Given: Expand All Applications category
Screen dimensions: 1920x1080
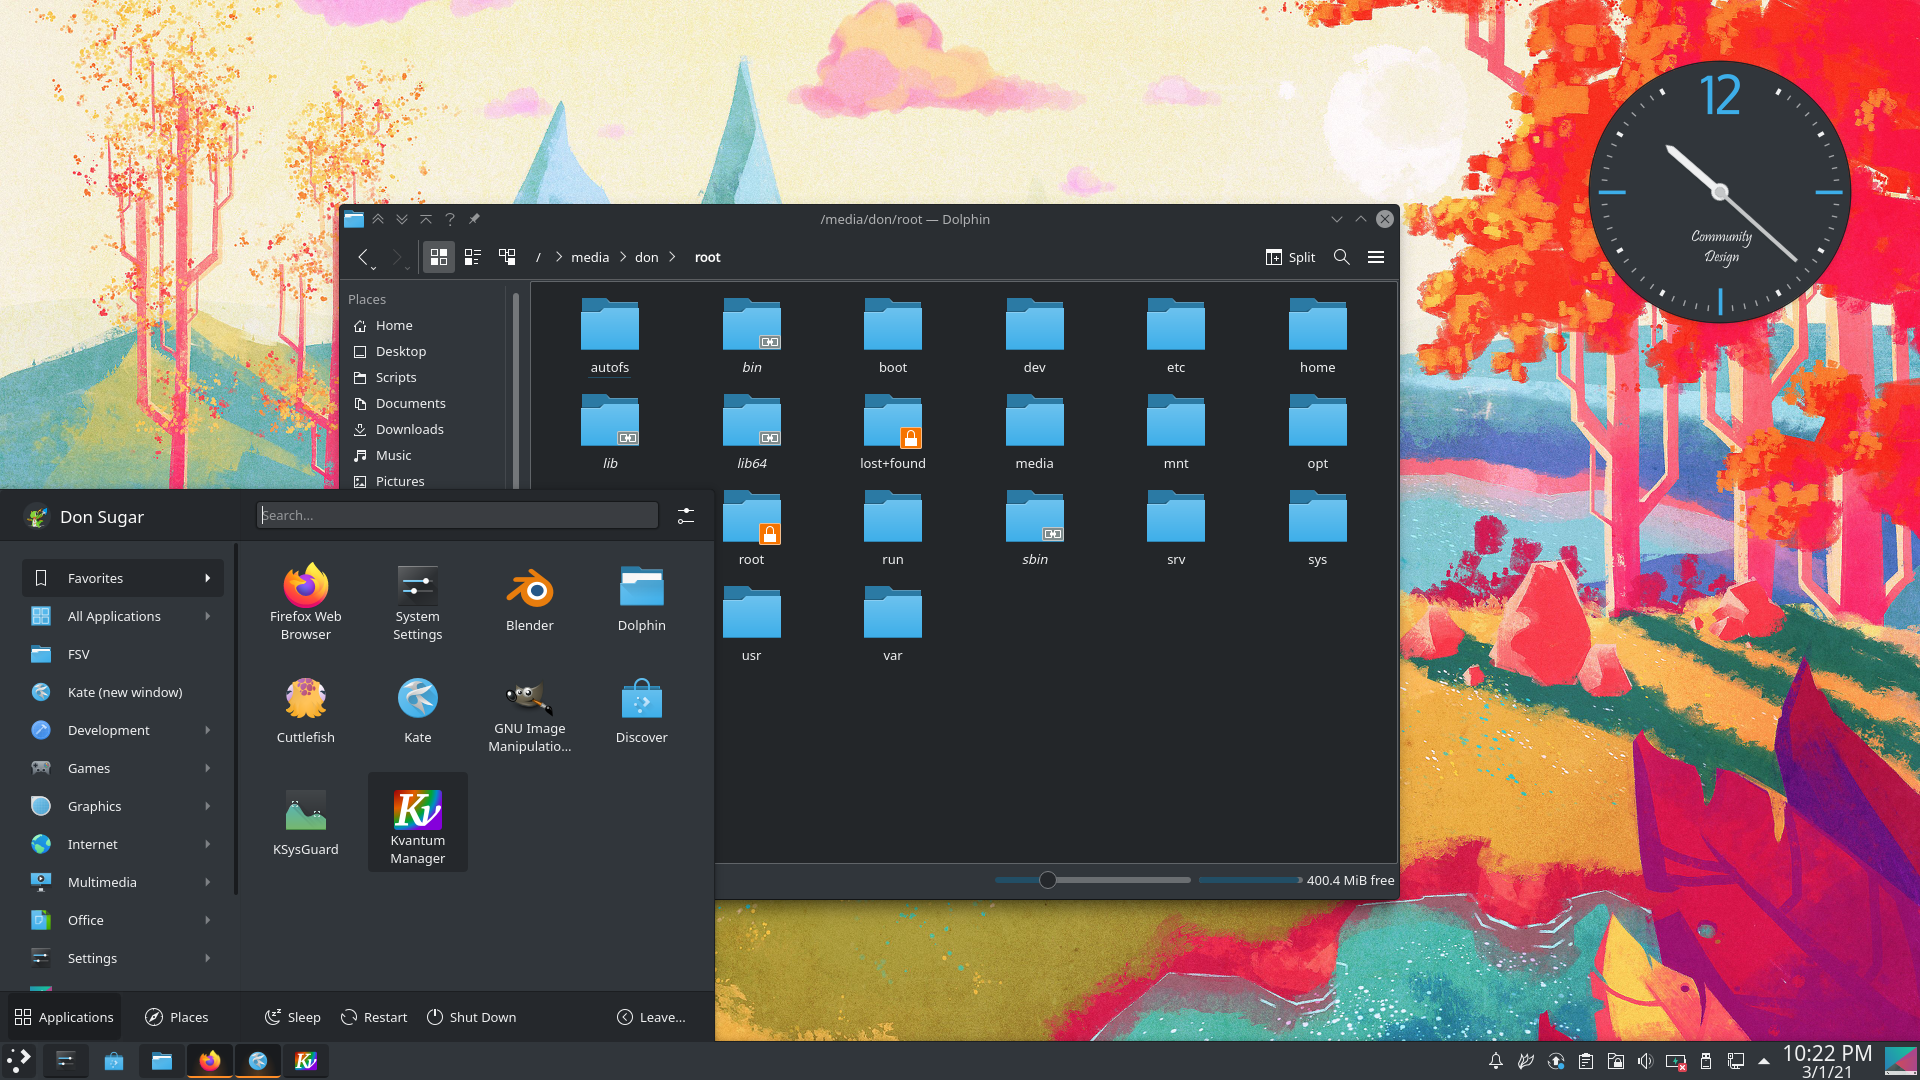Looking at the screenshot, I should pos(123,616).
